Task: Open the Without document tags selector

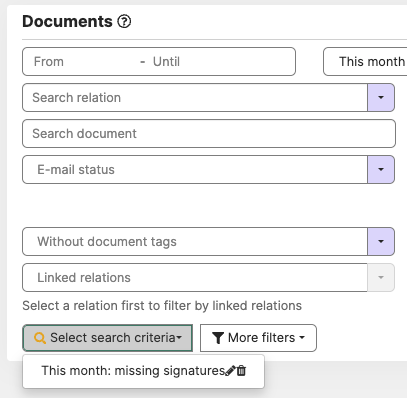Action: 195,242
